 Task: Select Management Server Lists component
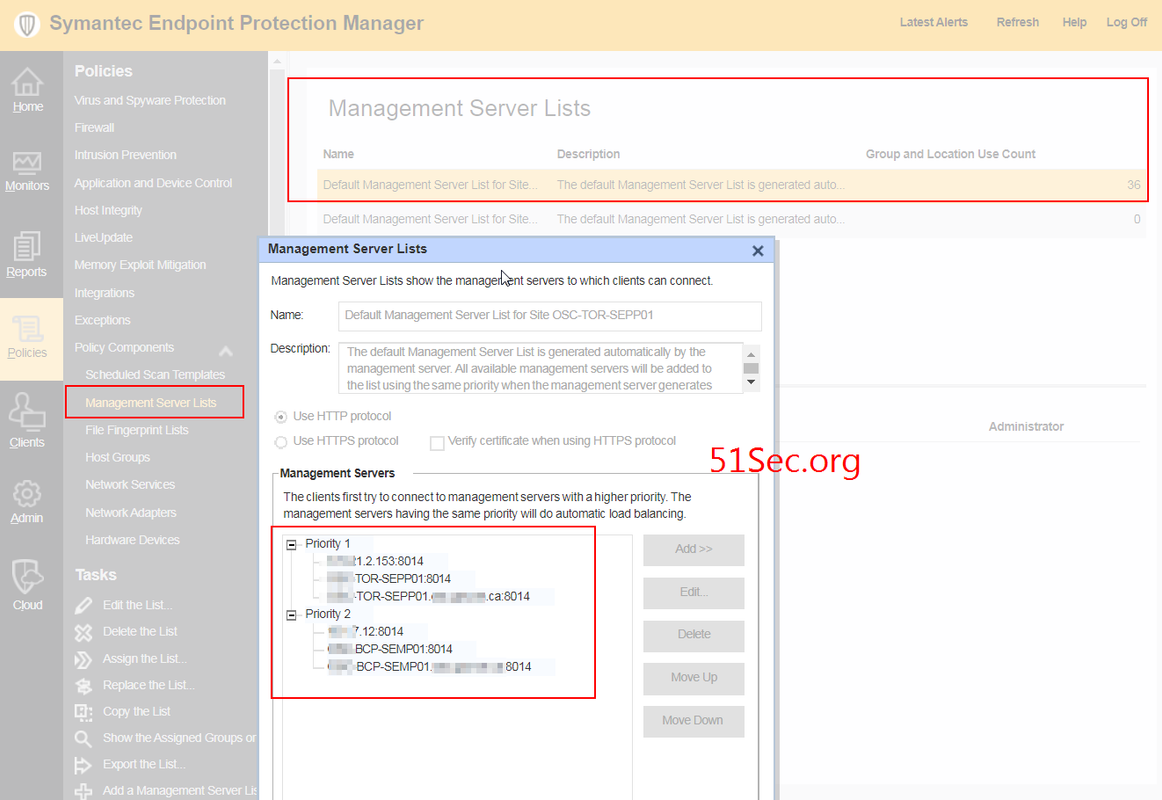(150, 403)
